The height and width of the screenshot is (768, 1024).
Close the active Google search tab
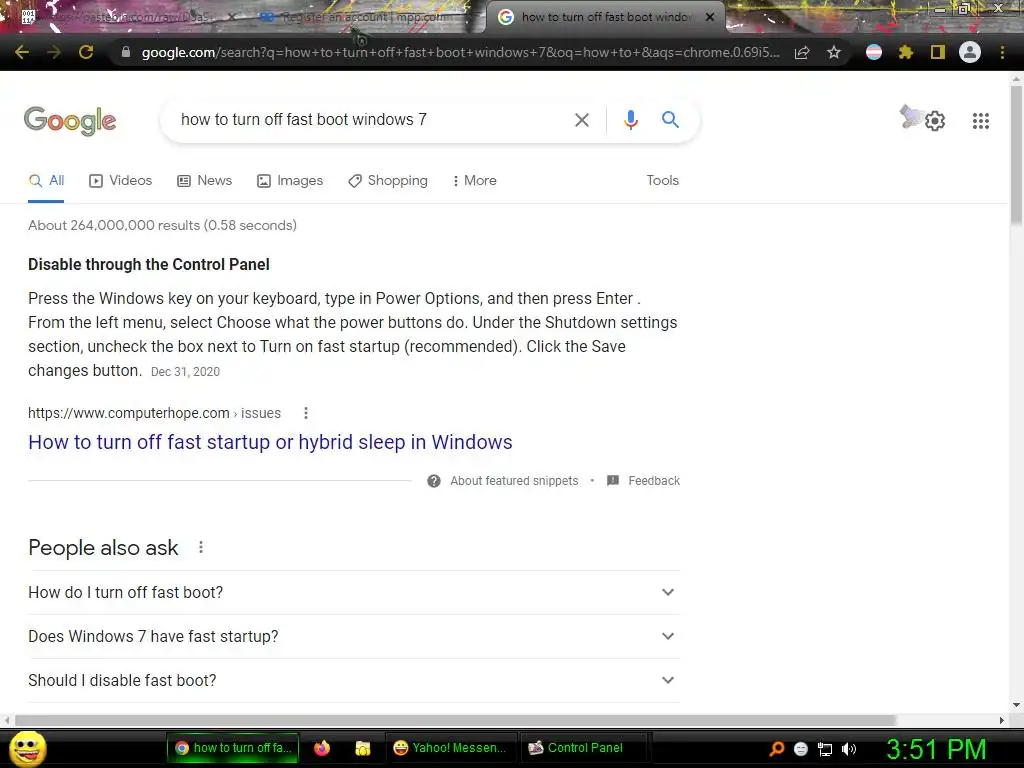tap(710, 17)
